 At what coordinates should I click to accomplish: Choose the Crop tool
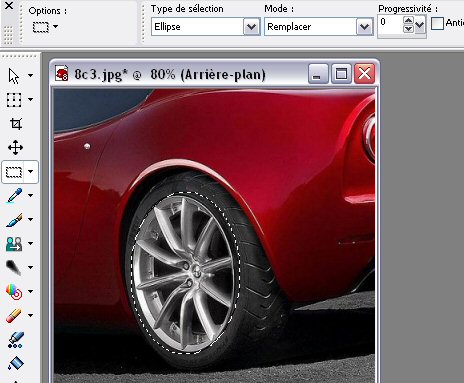point(16,124)
